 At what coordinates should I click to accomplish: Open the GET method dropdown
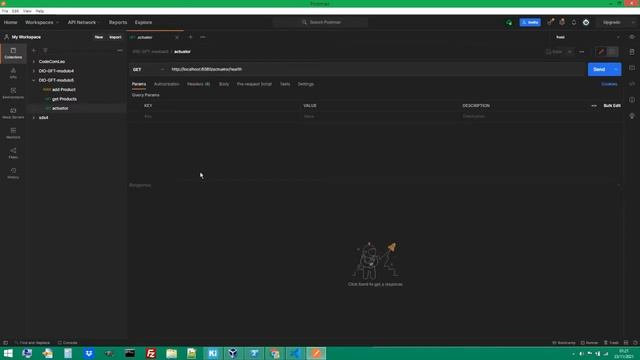(x=149, y=69)
